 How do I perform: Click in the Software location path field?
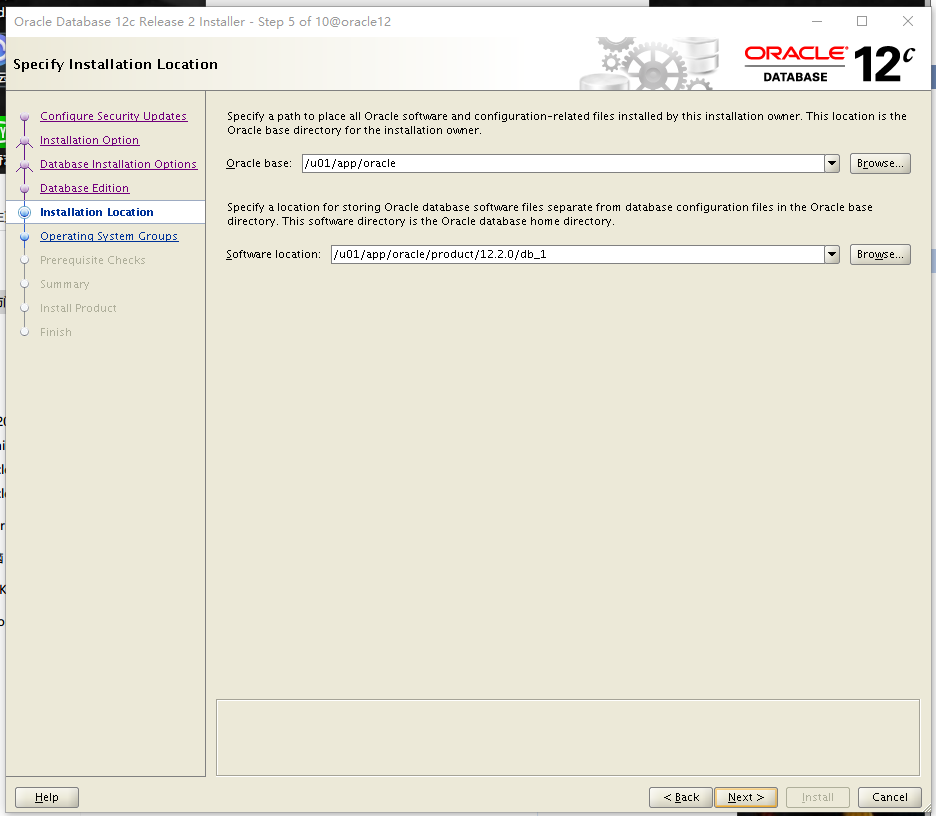(x=577, y=254)
